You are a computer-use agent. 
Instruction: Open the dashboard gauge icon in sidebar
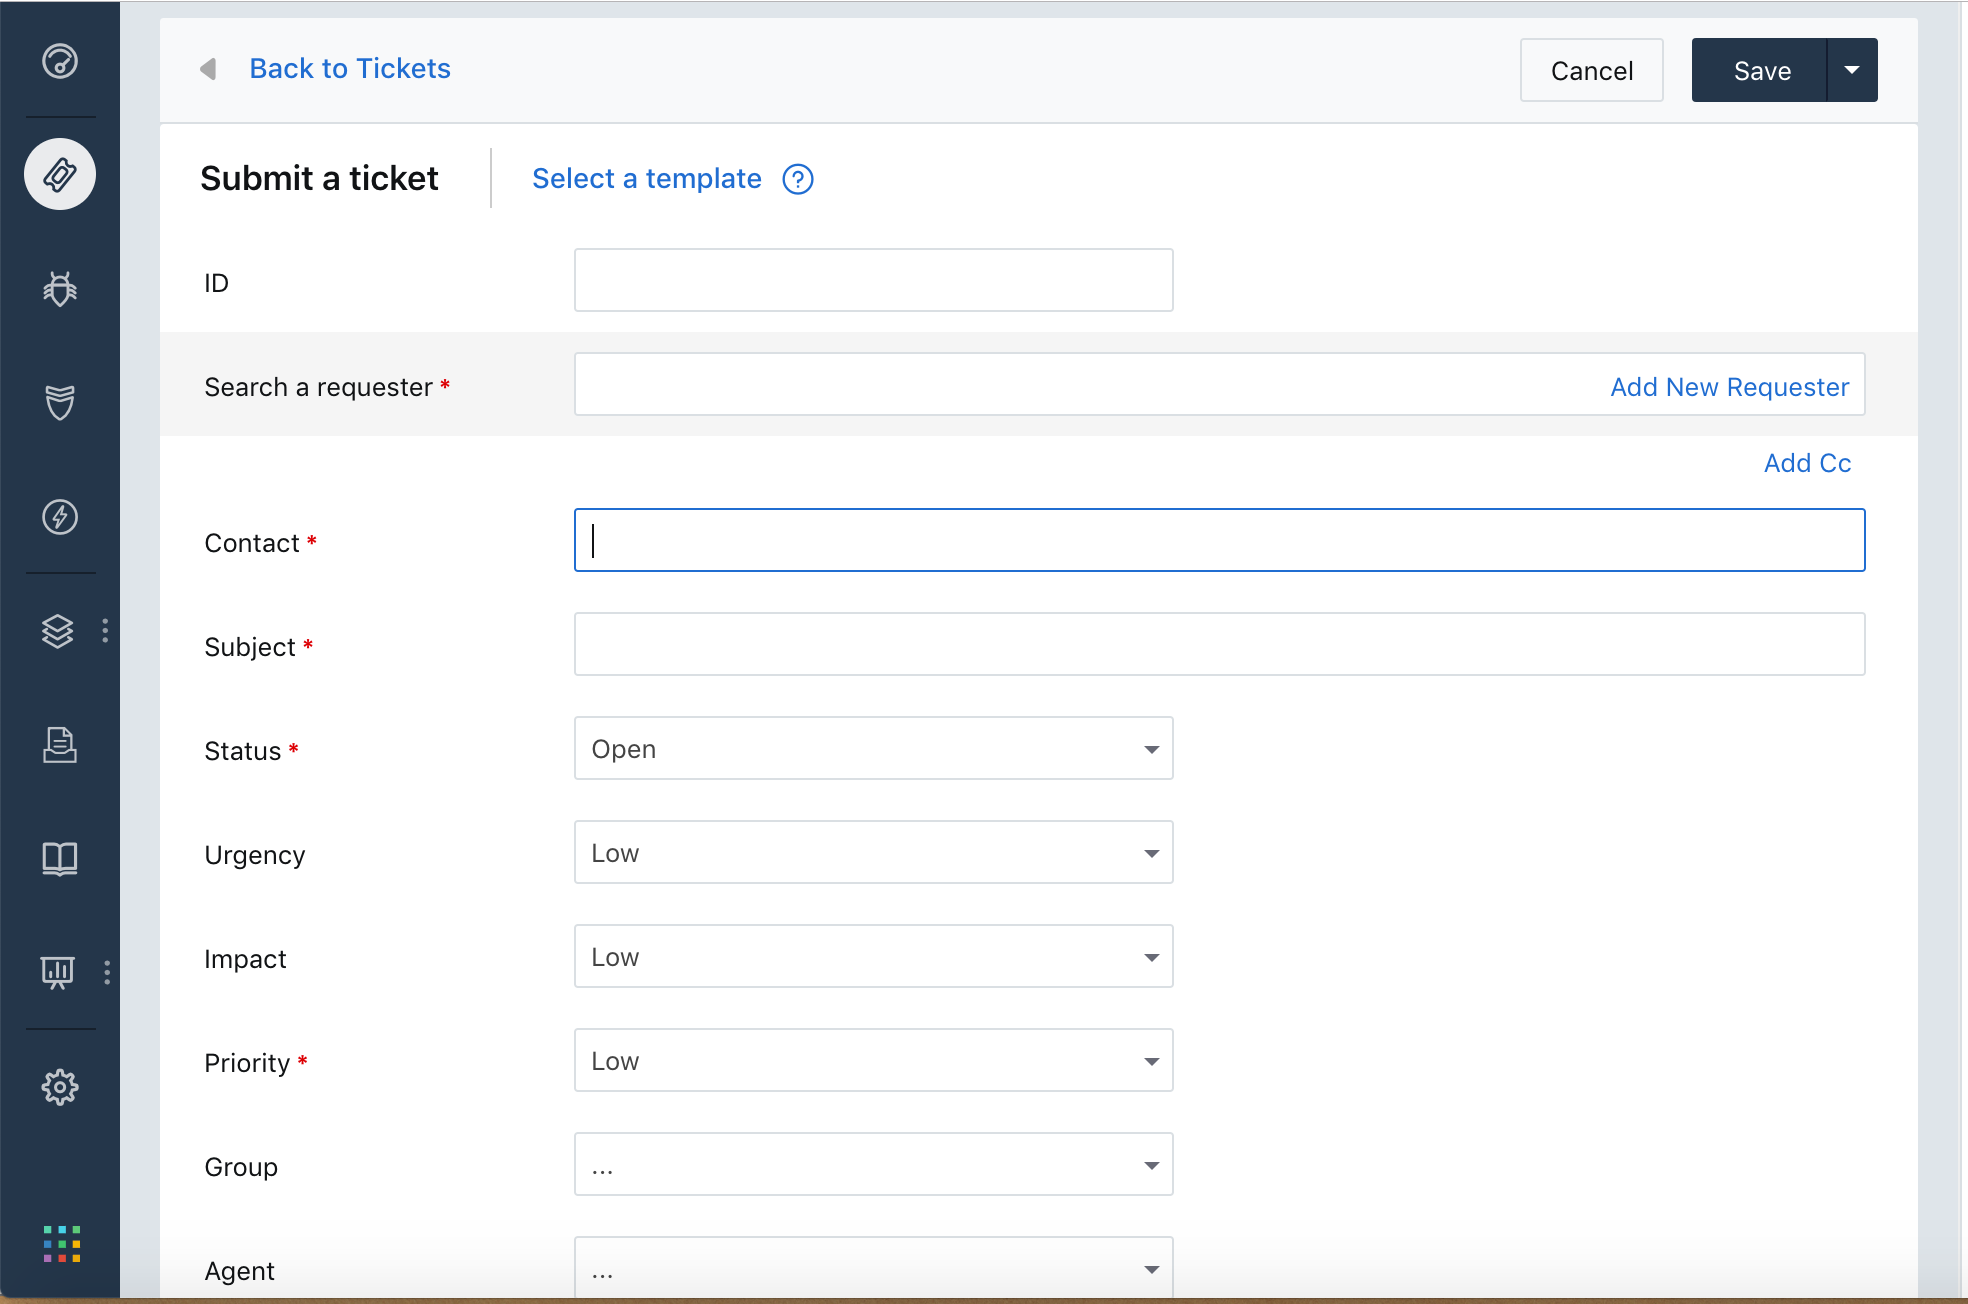(x=60, y=61)
